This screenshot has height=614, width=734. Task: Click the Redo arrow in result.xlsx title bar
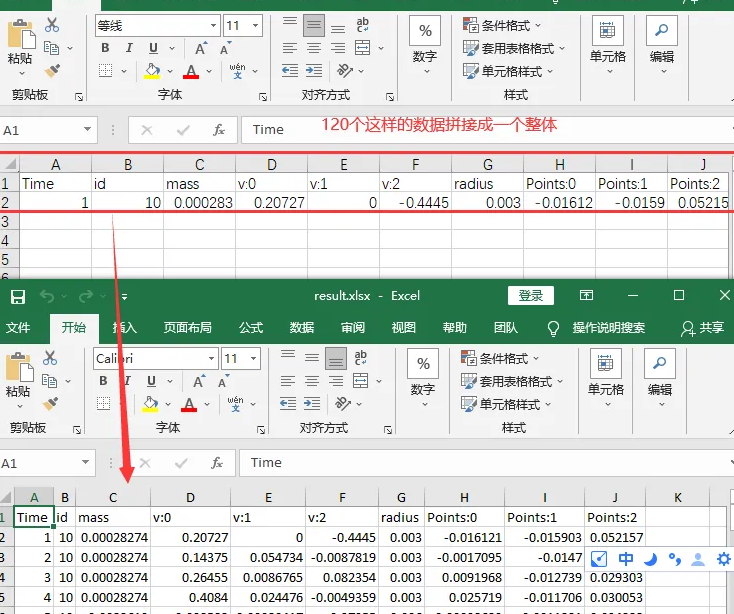tap(86, 296)
